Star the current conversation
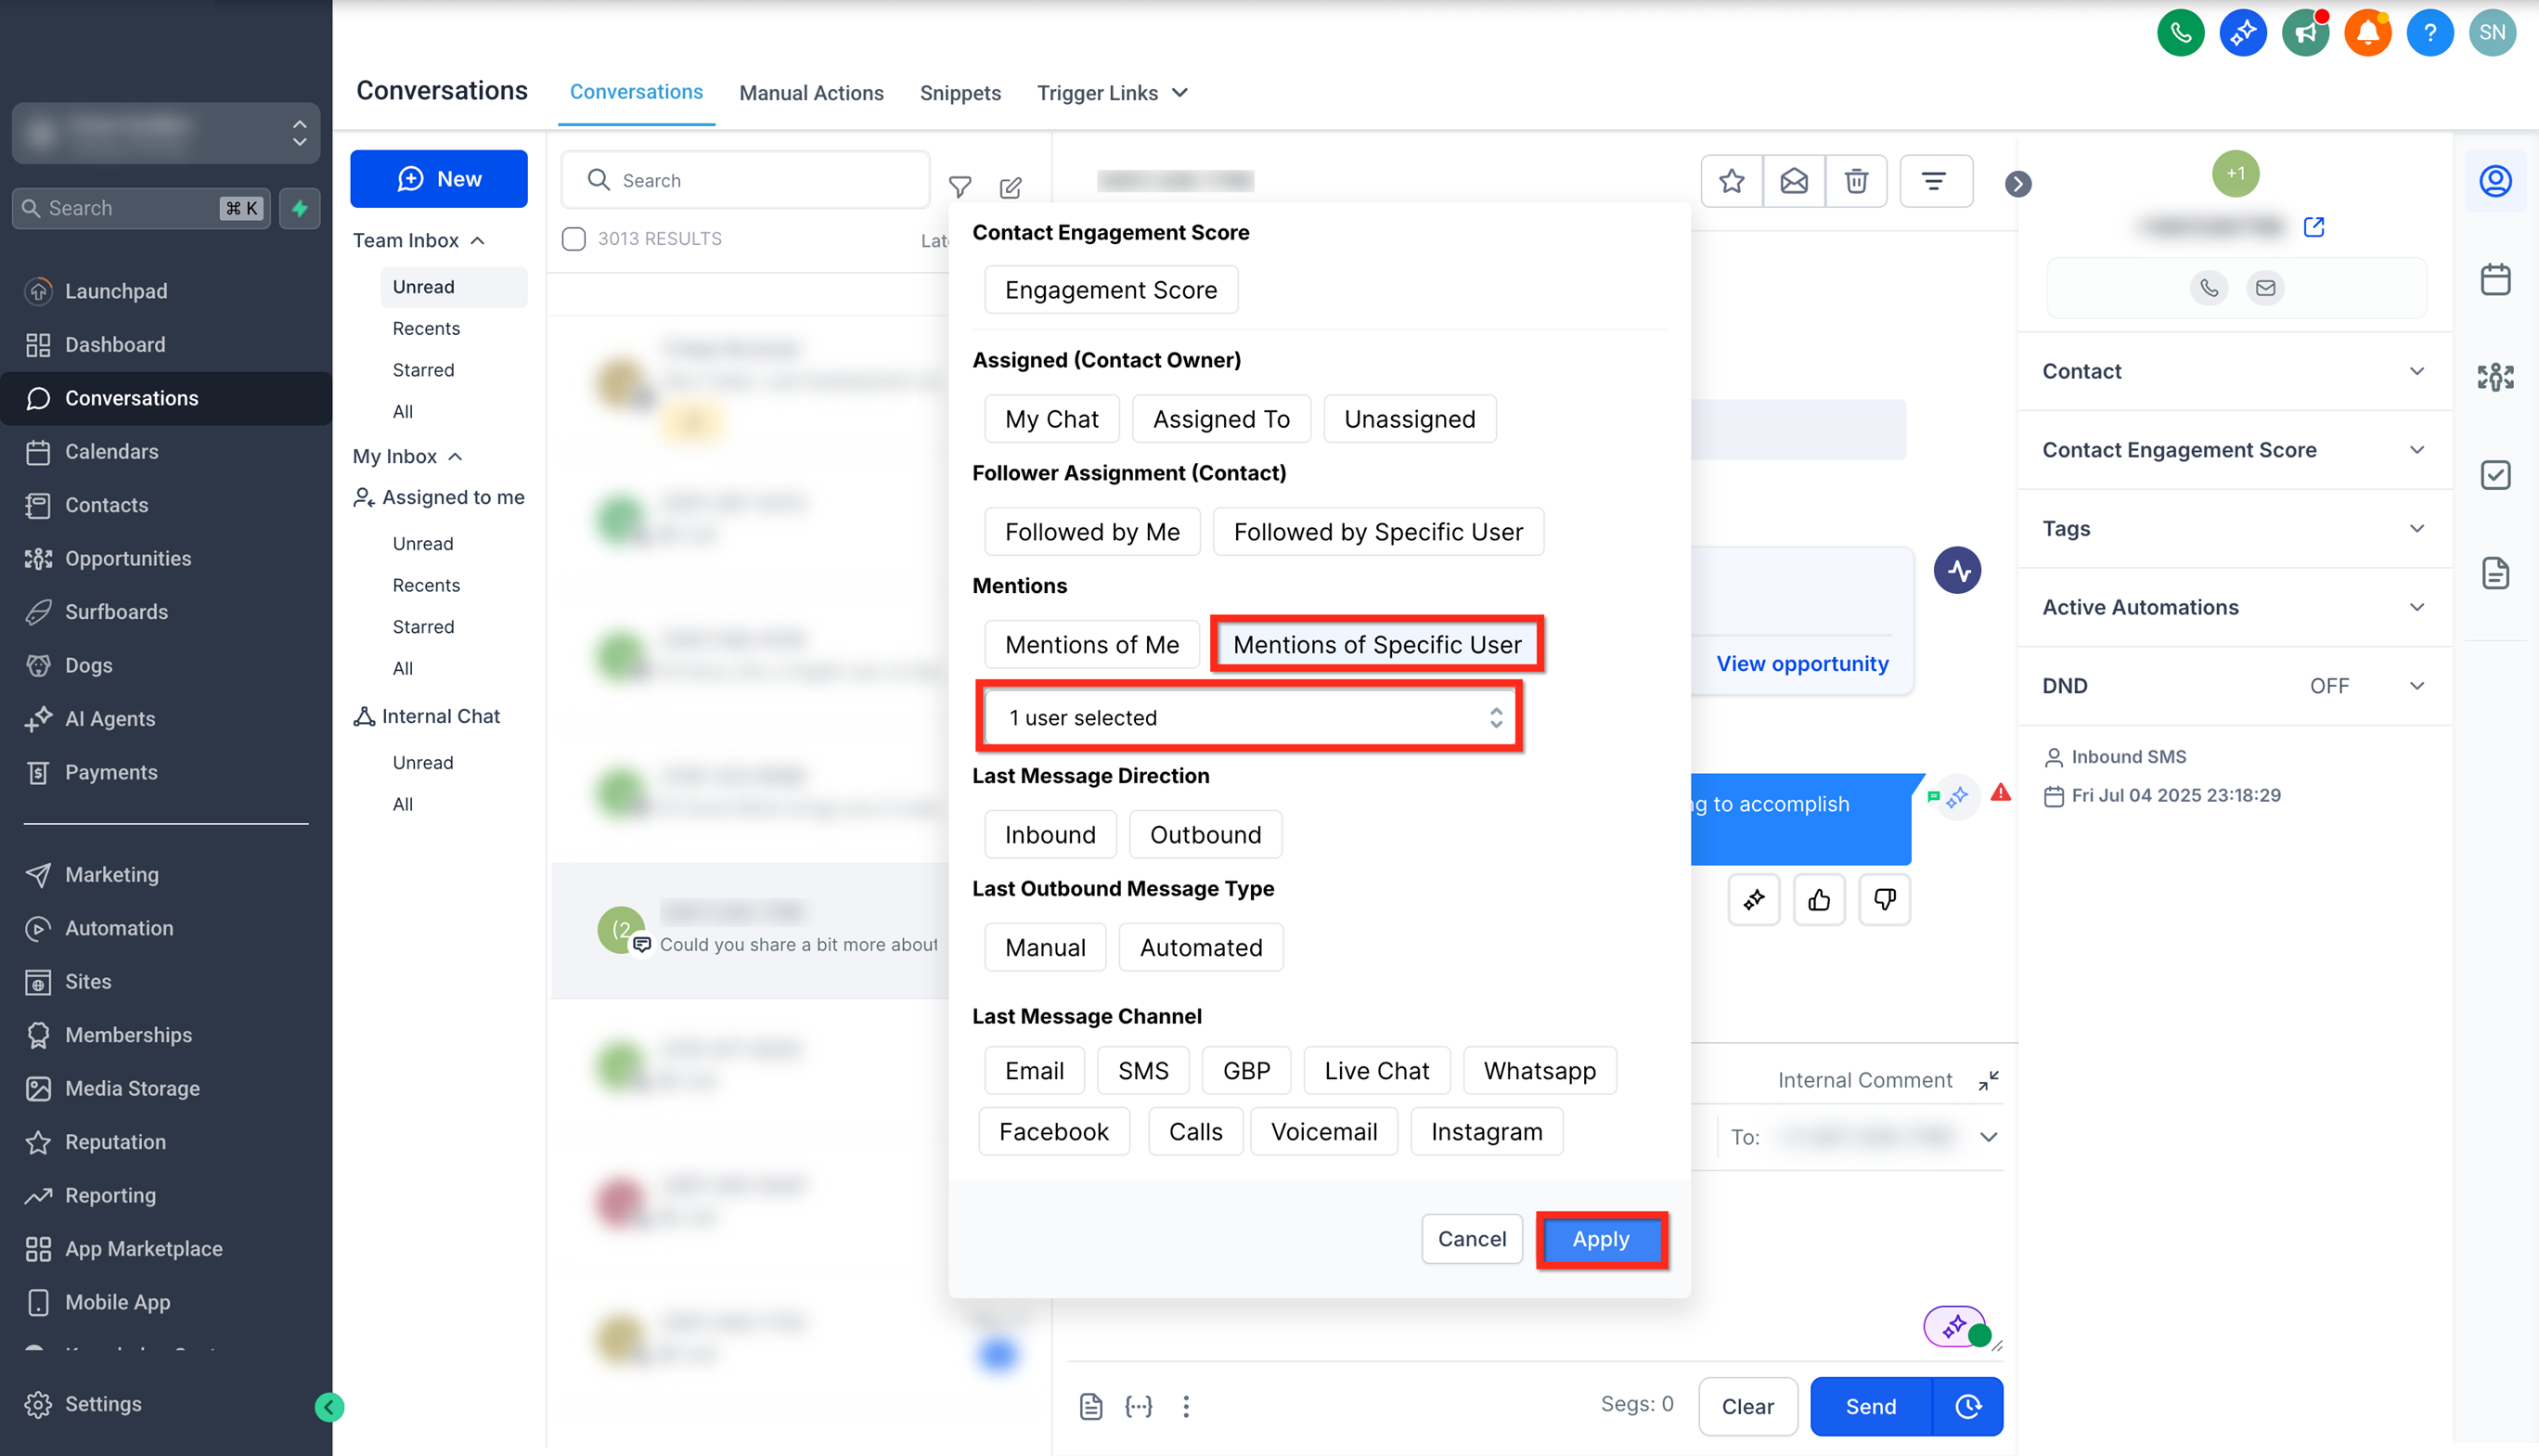Viewport: 2539px width, 1456px height. pyautogui.click(x=1731, y=181)
